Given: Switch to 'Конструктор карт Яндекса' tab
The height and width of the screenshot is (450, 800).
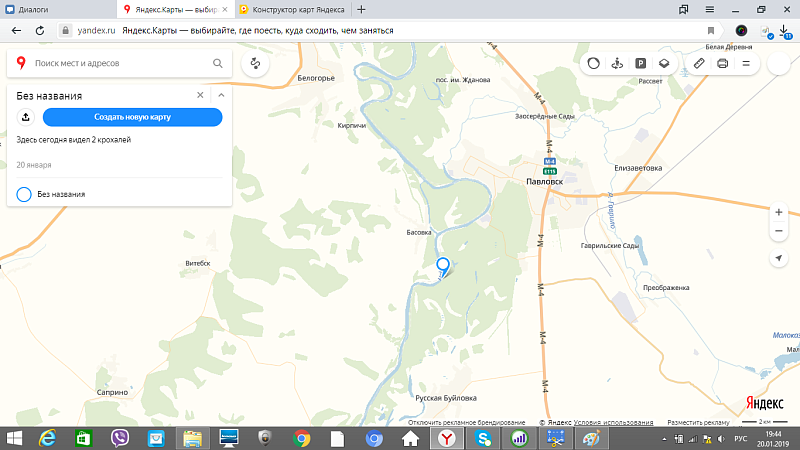Looking at the screenshot, I should 293,9.
